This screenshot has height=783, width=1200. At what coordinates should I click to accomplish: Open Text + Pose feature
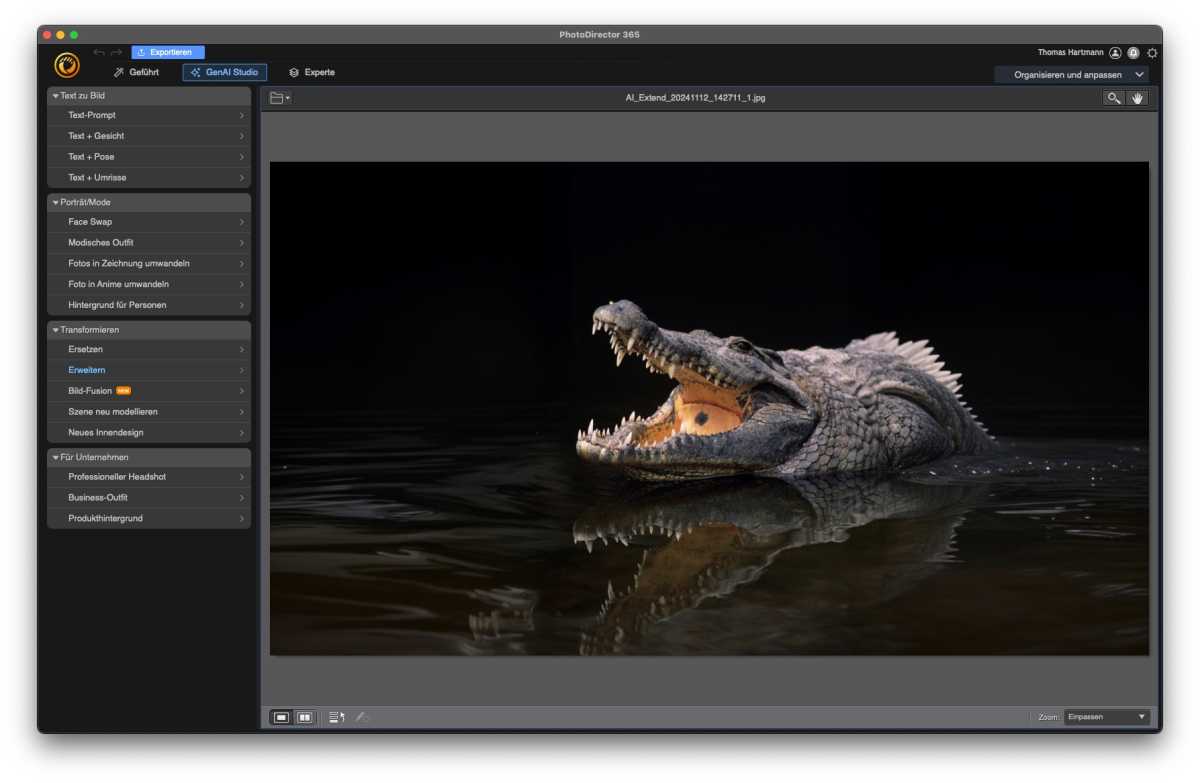tap(149, 157)
